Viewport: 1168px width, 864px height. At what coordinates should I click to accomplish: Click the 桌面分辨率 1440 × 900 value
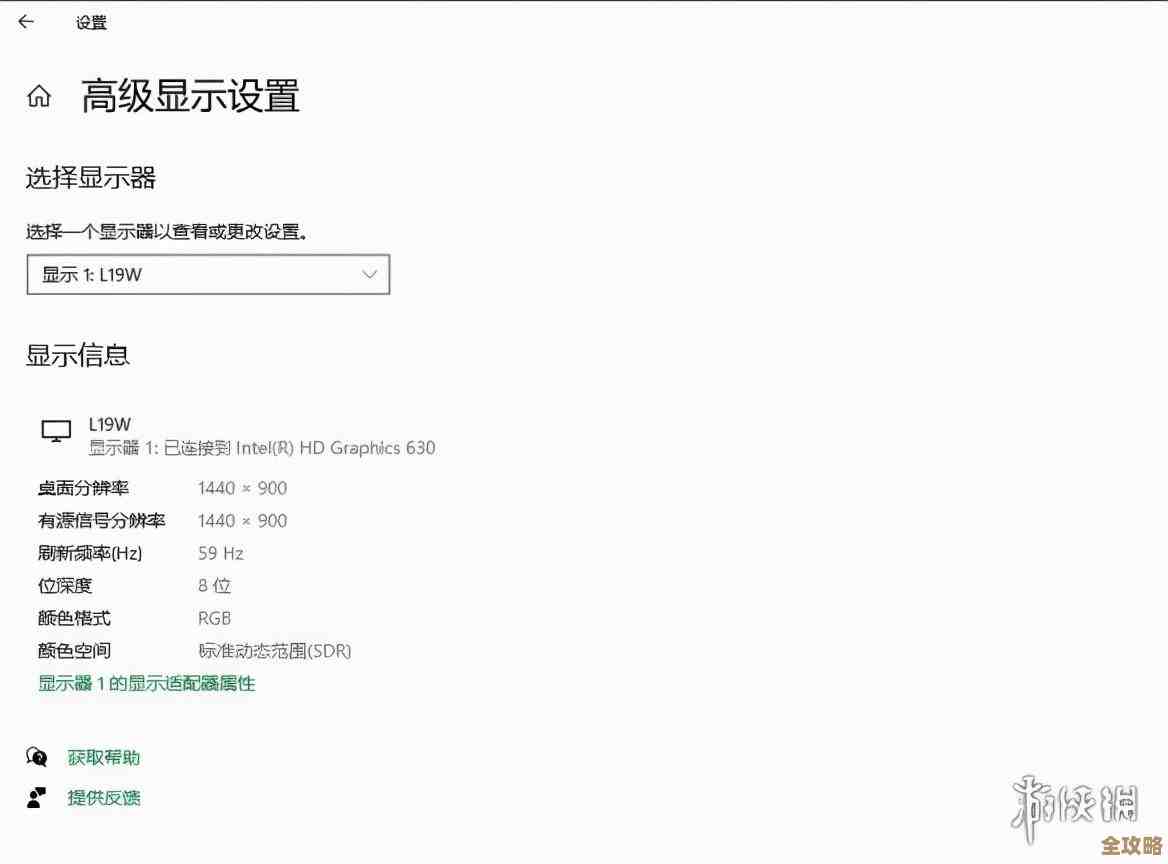[x=243, y=488]
